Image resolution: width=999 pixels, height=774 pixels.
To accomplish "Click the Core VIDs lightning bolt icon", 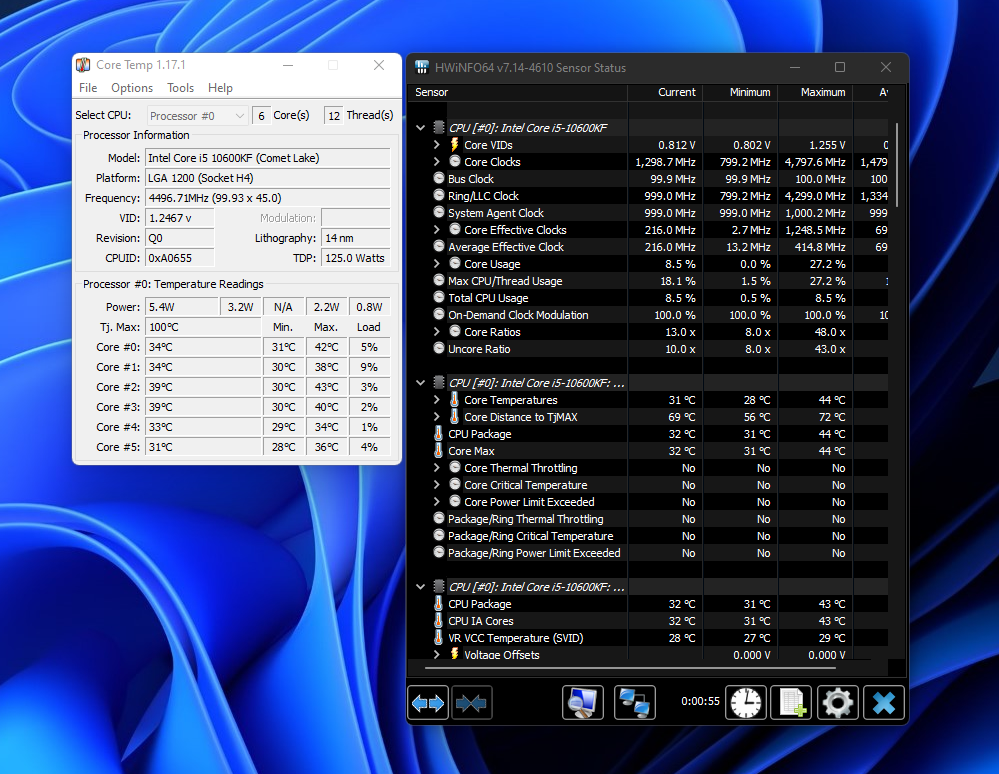I will click(455, 145).
